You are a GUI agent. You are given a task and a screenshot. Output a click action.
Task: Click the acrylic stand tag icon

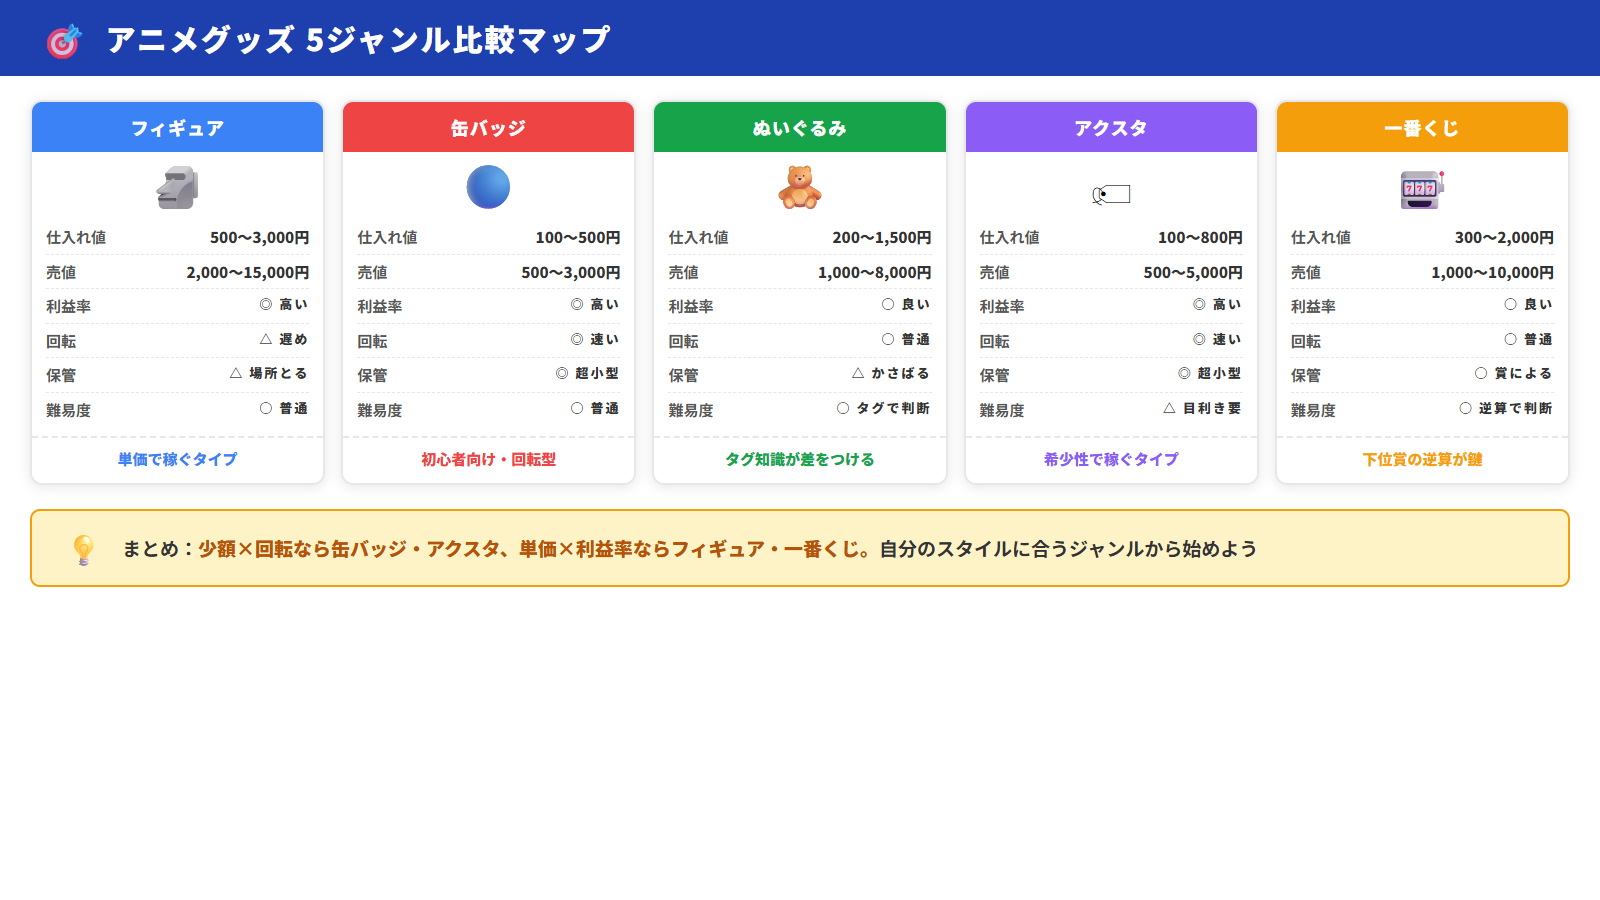click(x=1111, y=194)
